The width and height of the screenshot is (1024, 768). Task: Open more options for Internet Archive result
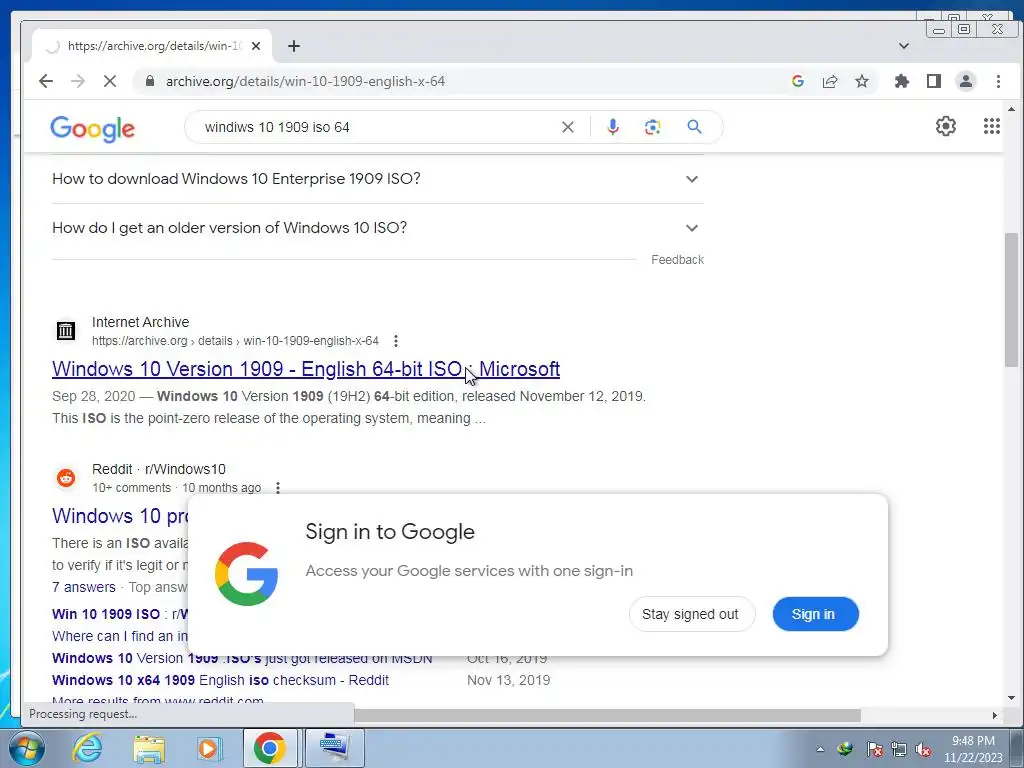(x=396, y=341)
